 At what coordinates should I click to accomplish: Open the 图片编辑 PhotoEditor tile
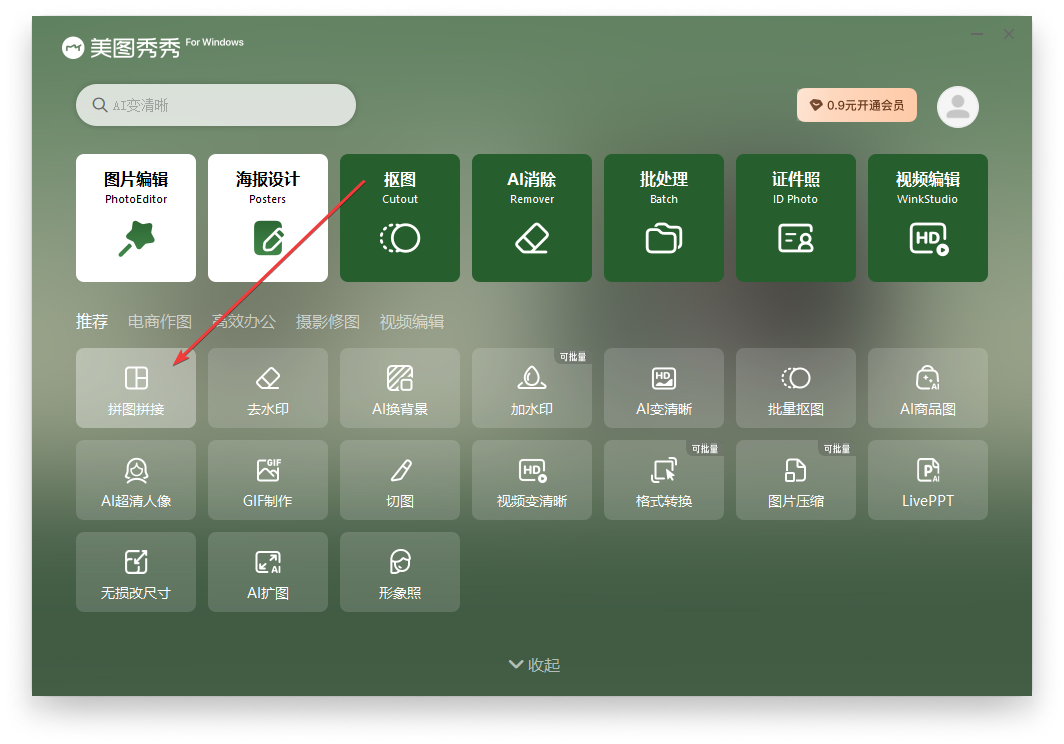(136, 218)
